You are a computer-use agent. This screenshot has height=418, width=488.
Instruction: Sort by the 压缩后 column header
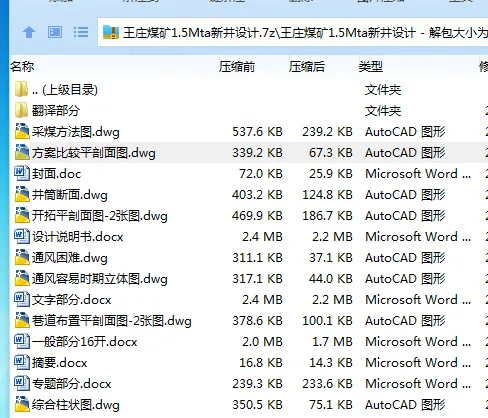pos(307,67)
